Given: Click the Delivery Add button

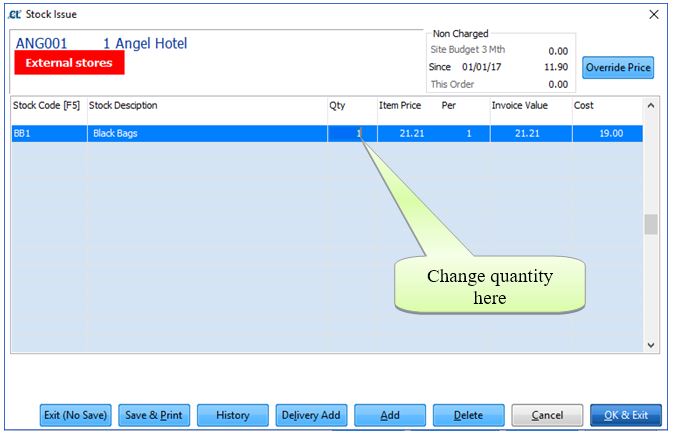Looking at the screenshot, I should click(310, 415).
